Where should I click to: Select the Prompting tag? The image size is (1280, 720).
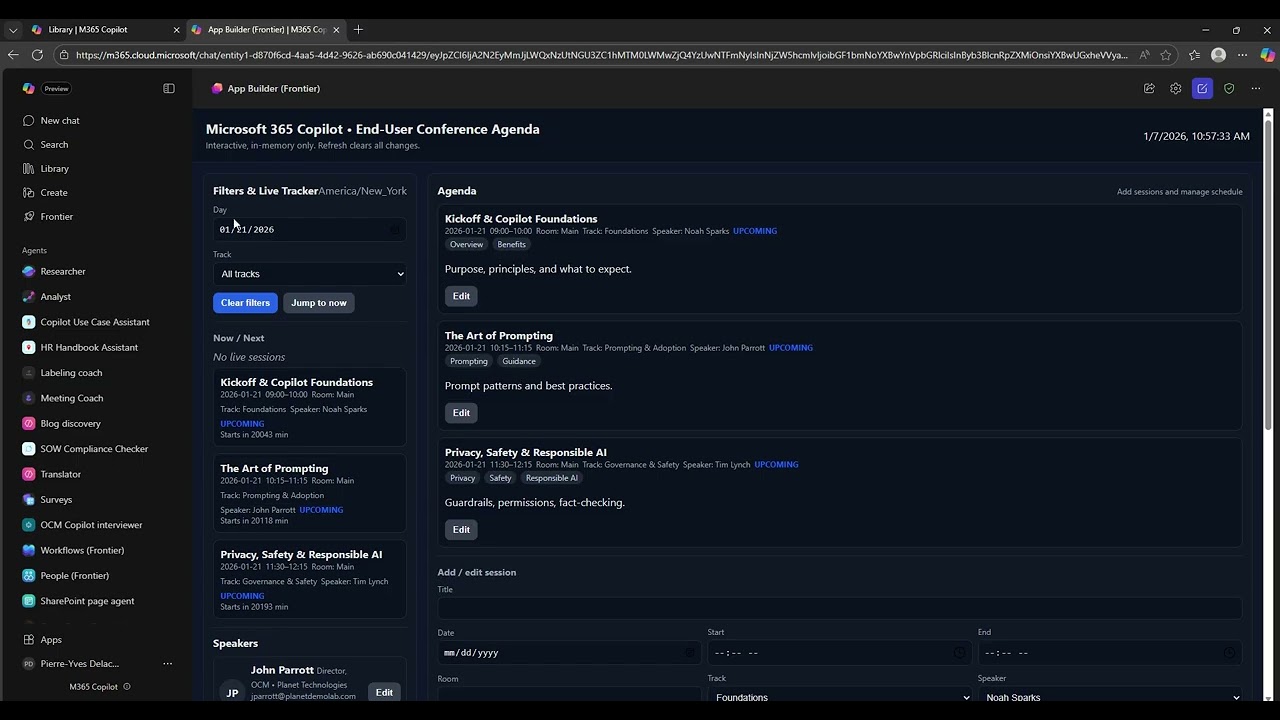469,362
